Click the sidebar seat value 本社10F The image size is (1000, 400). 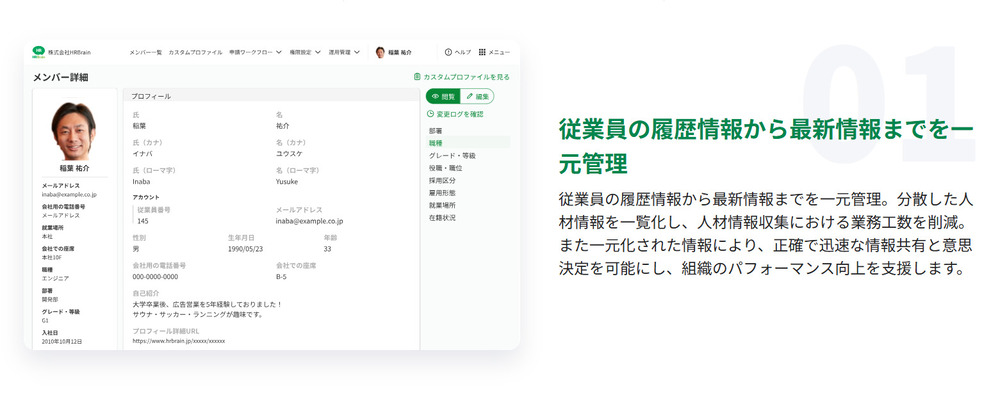point(52,257)
